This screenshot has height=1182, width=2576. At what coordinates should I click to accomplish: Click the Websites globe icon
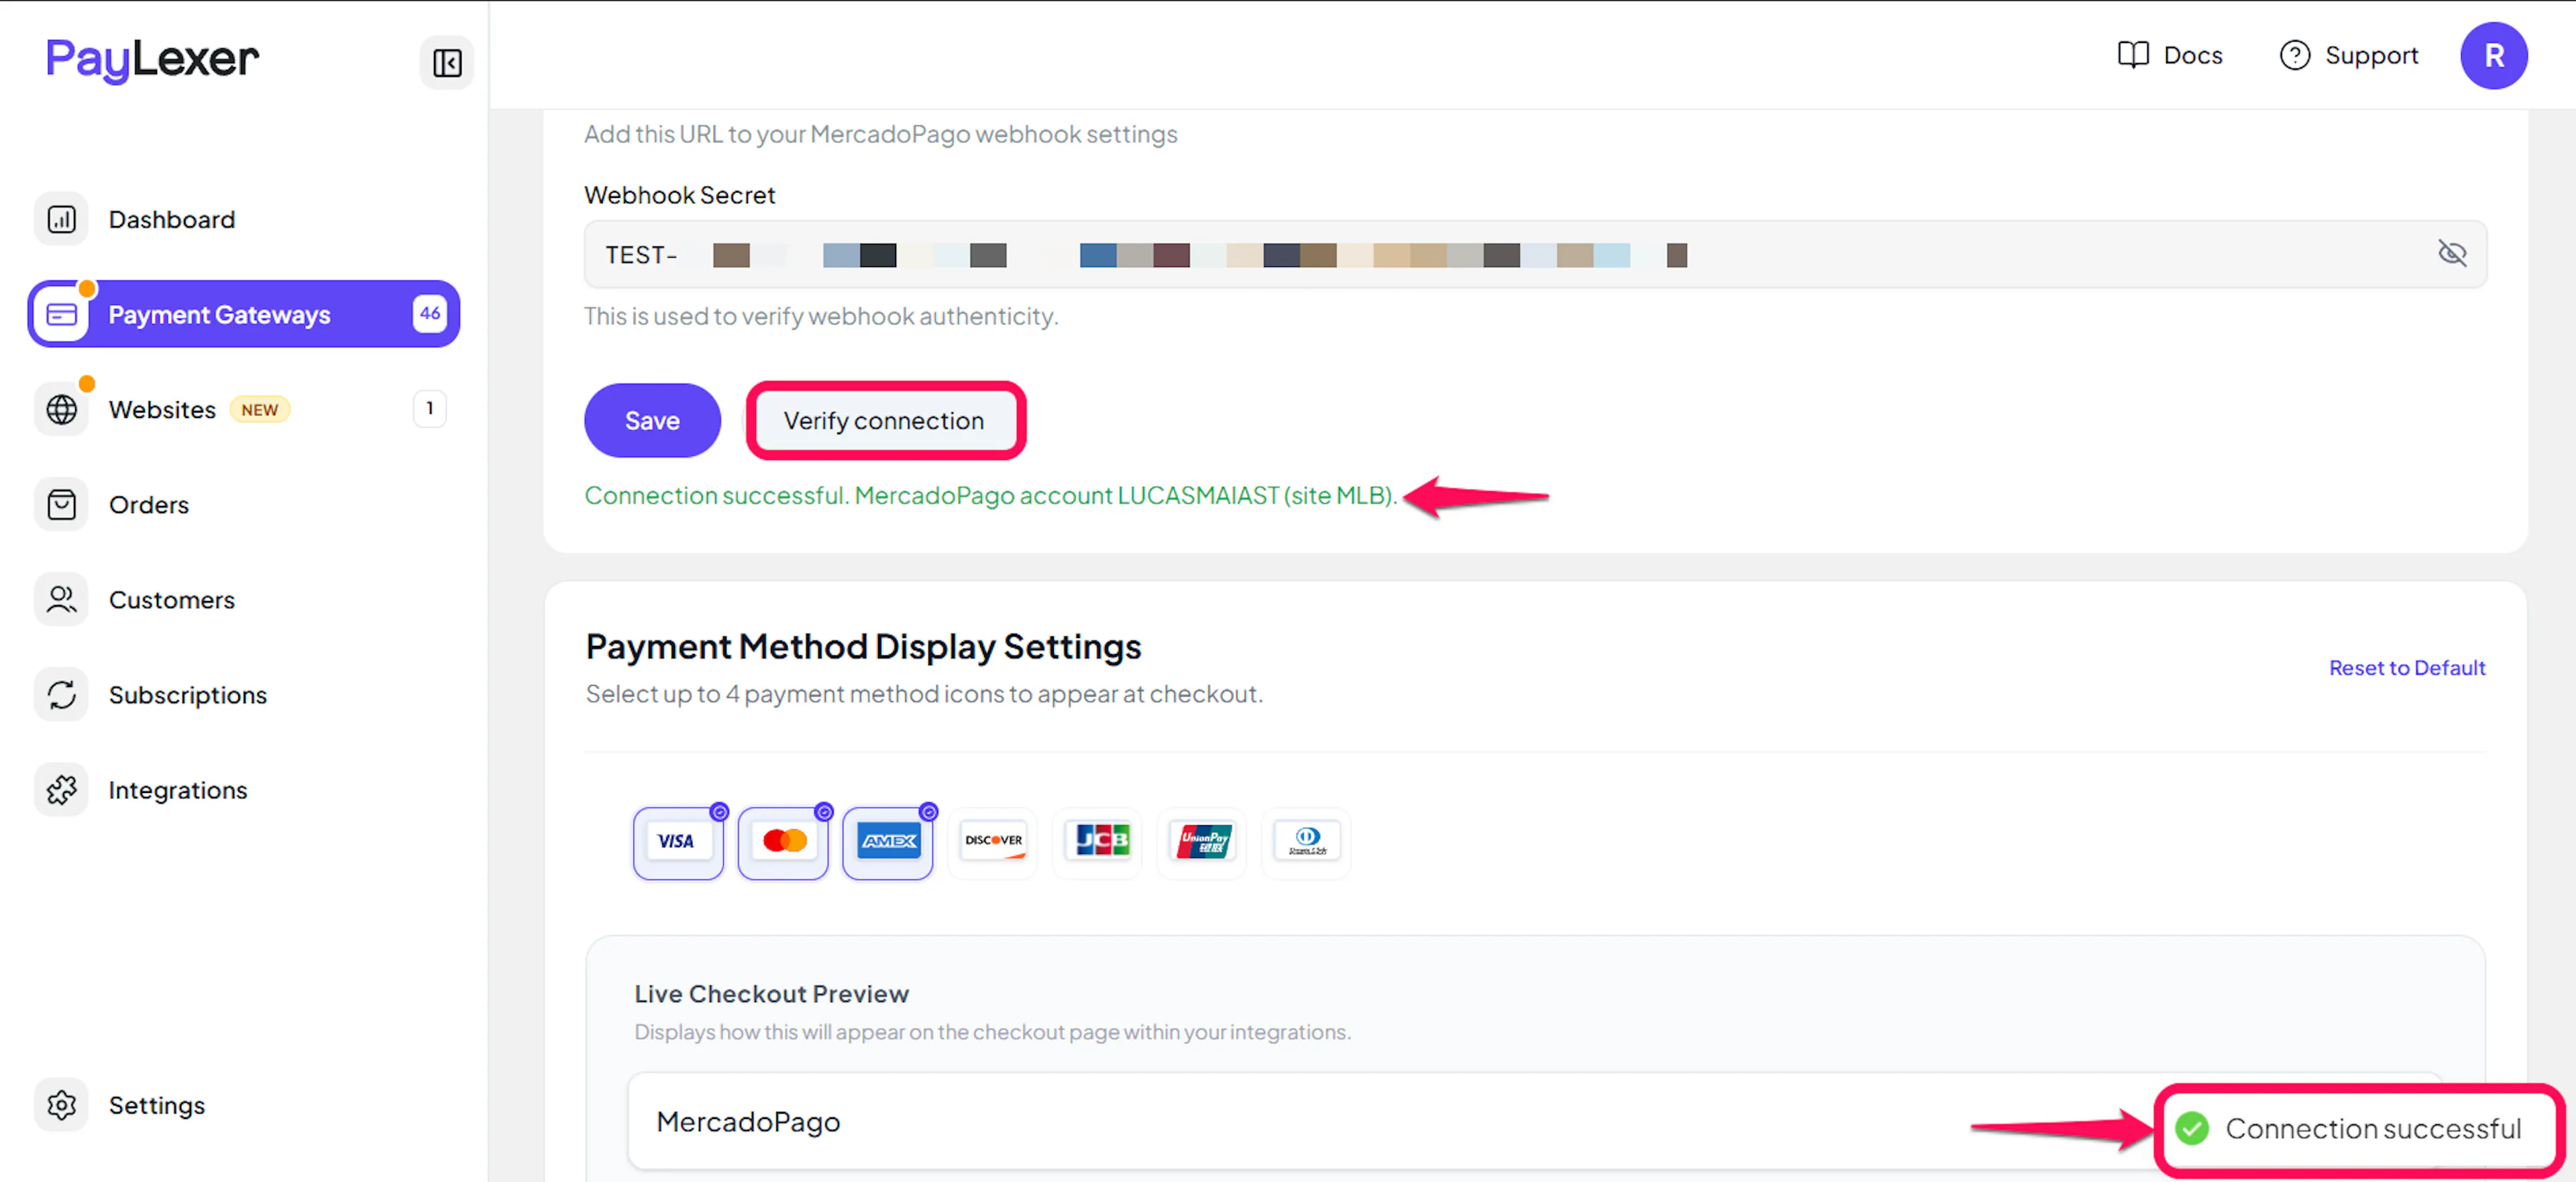pos(62,409)
